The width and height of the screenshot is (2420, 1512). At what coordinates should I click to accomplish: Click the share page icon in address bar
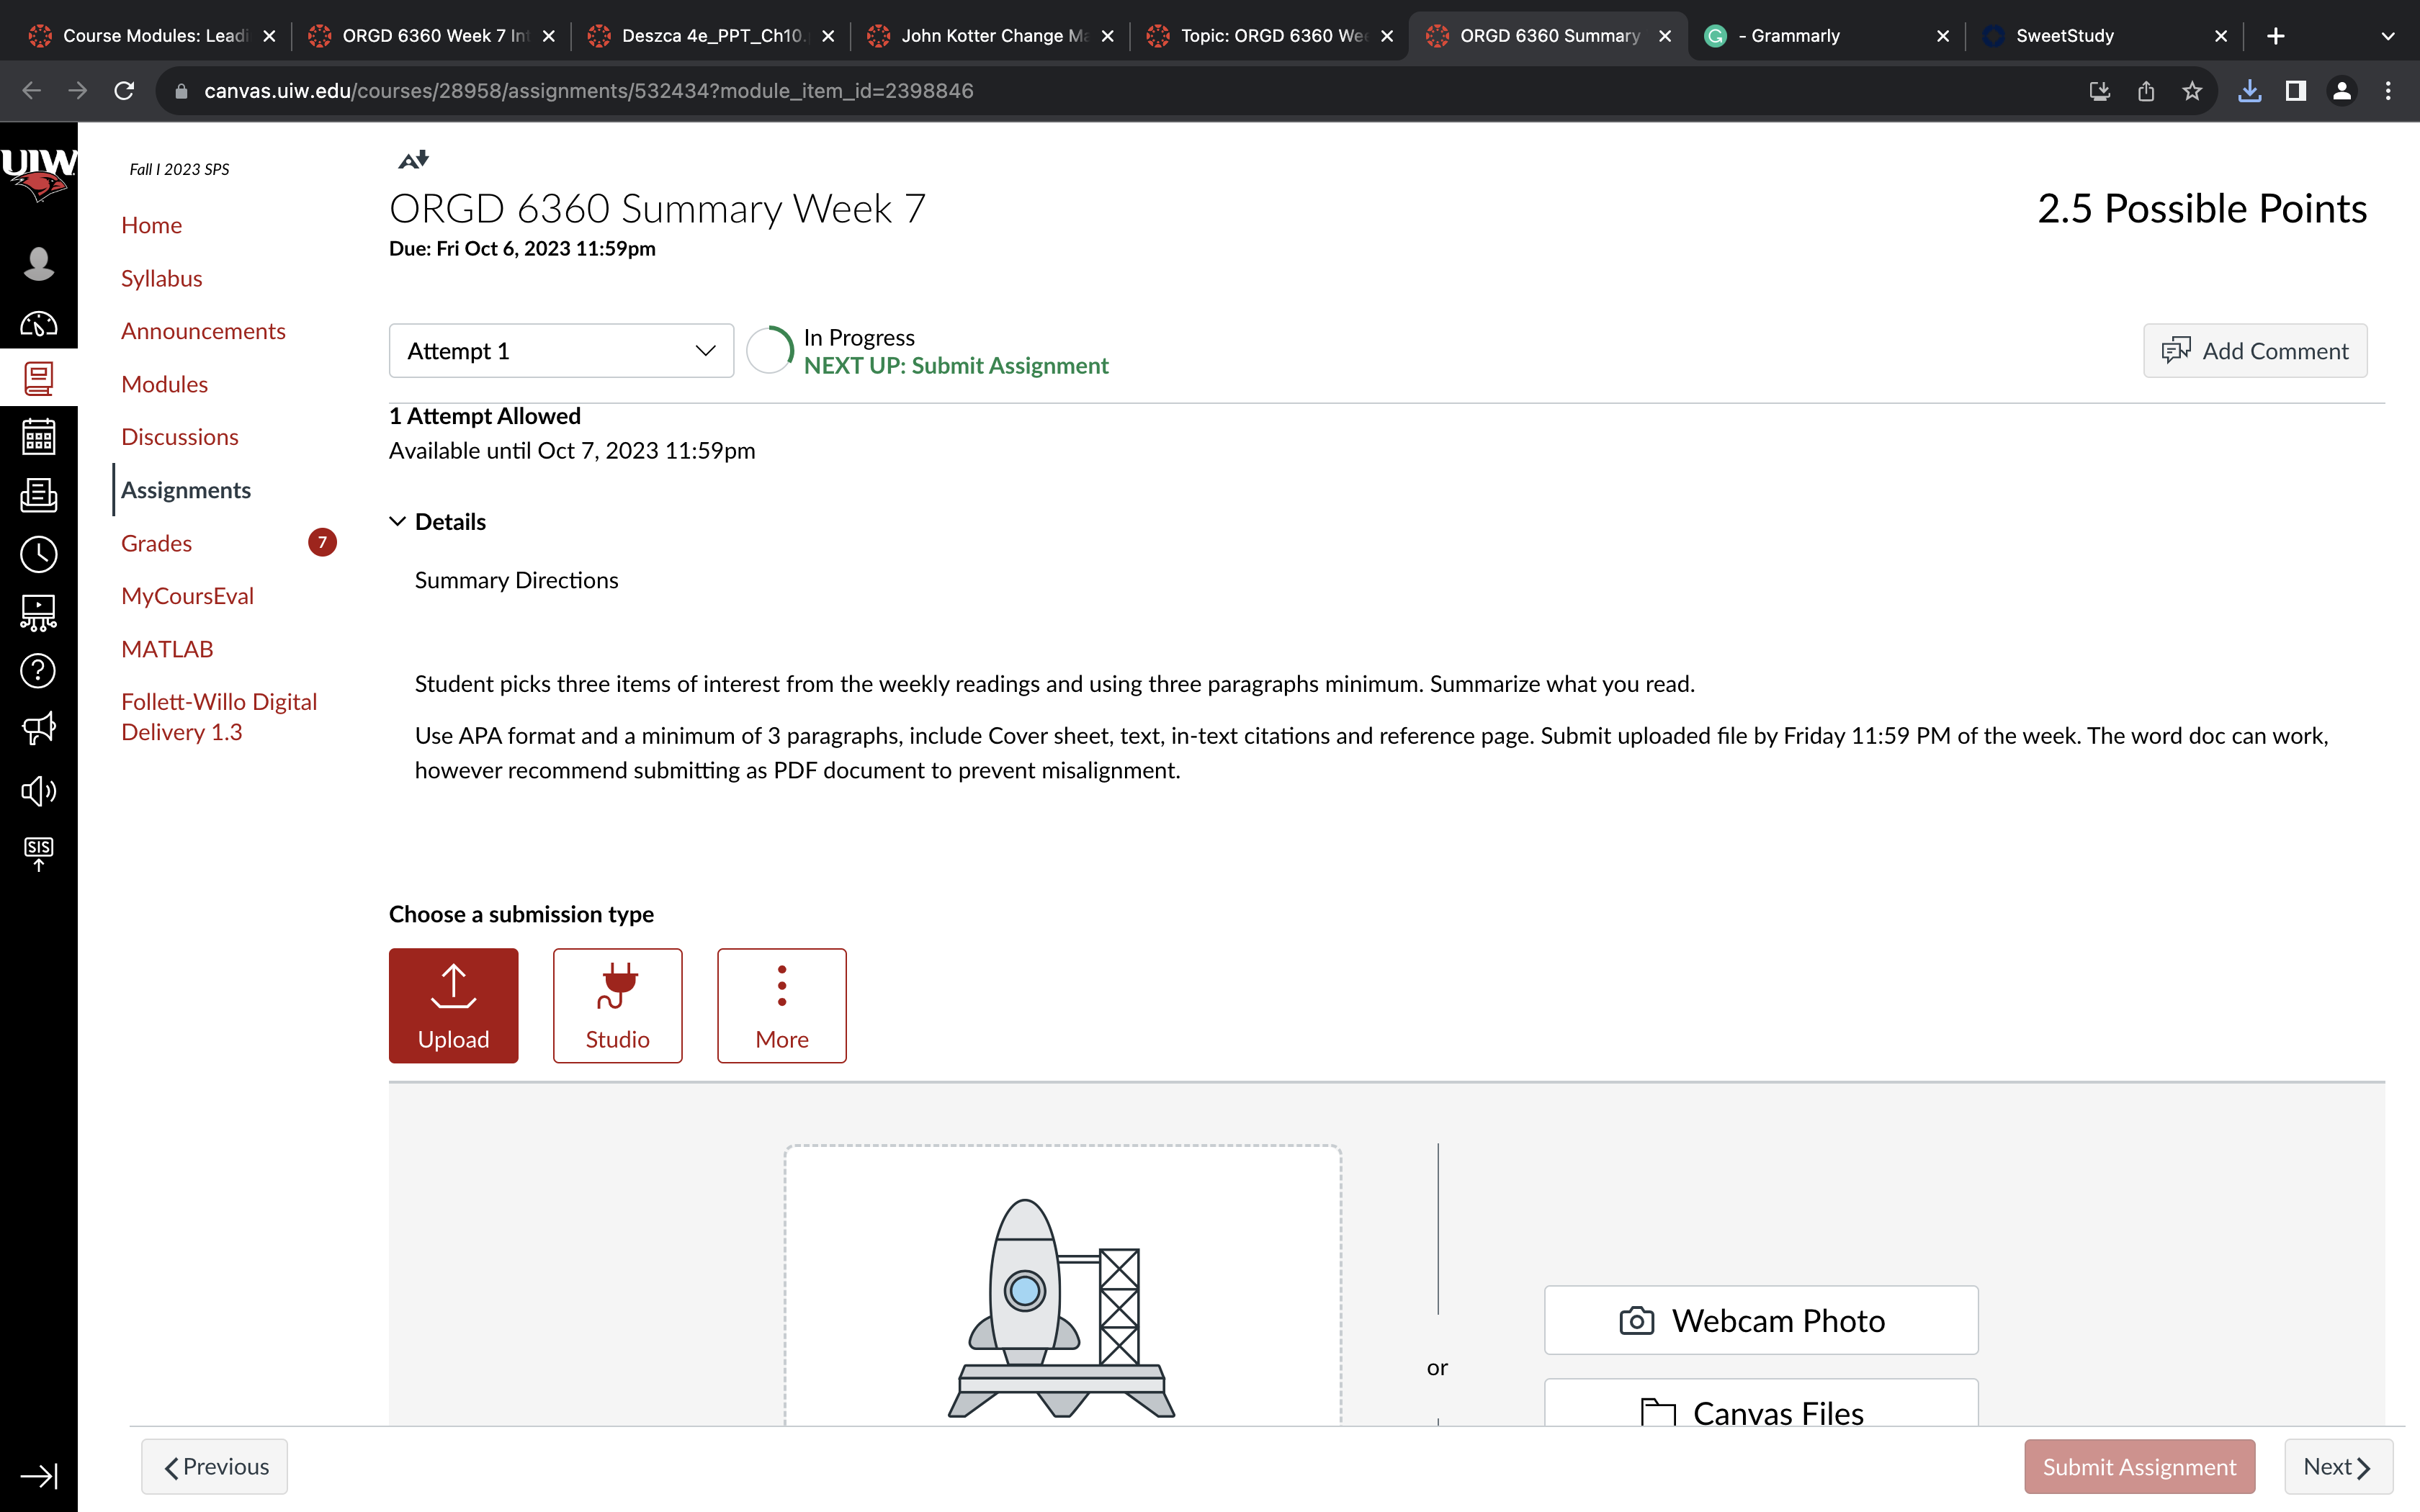[x=2146, y=91]
